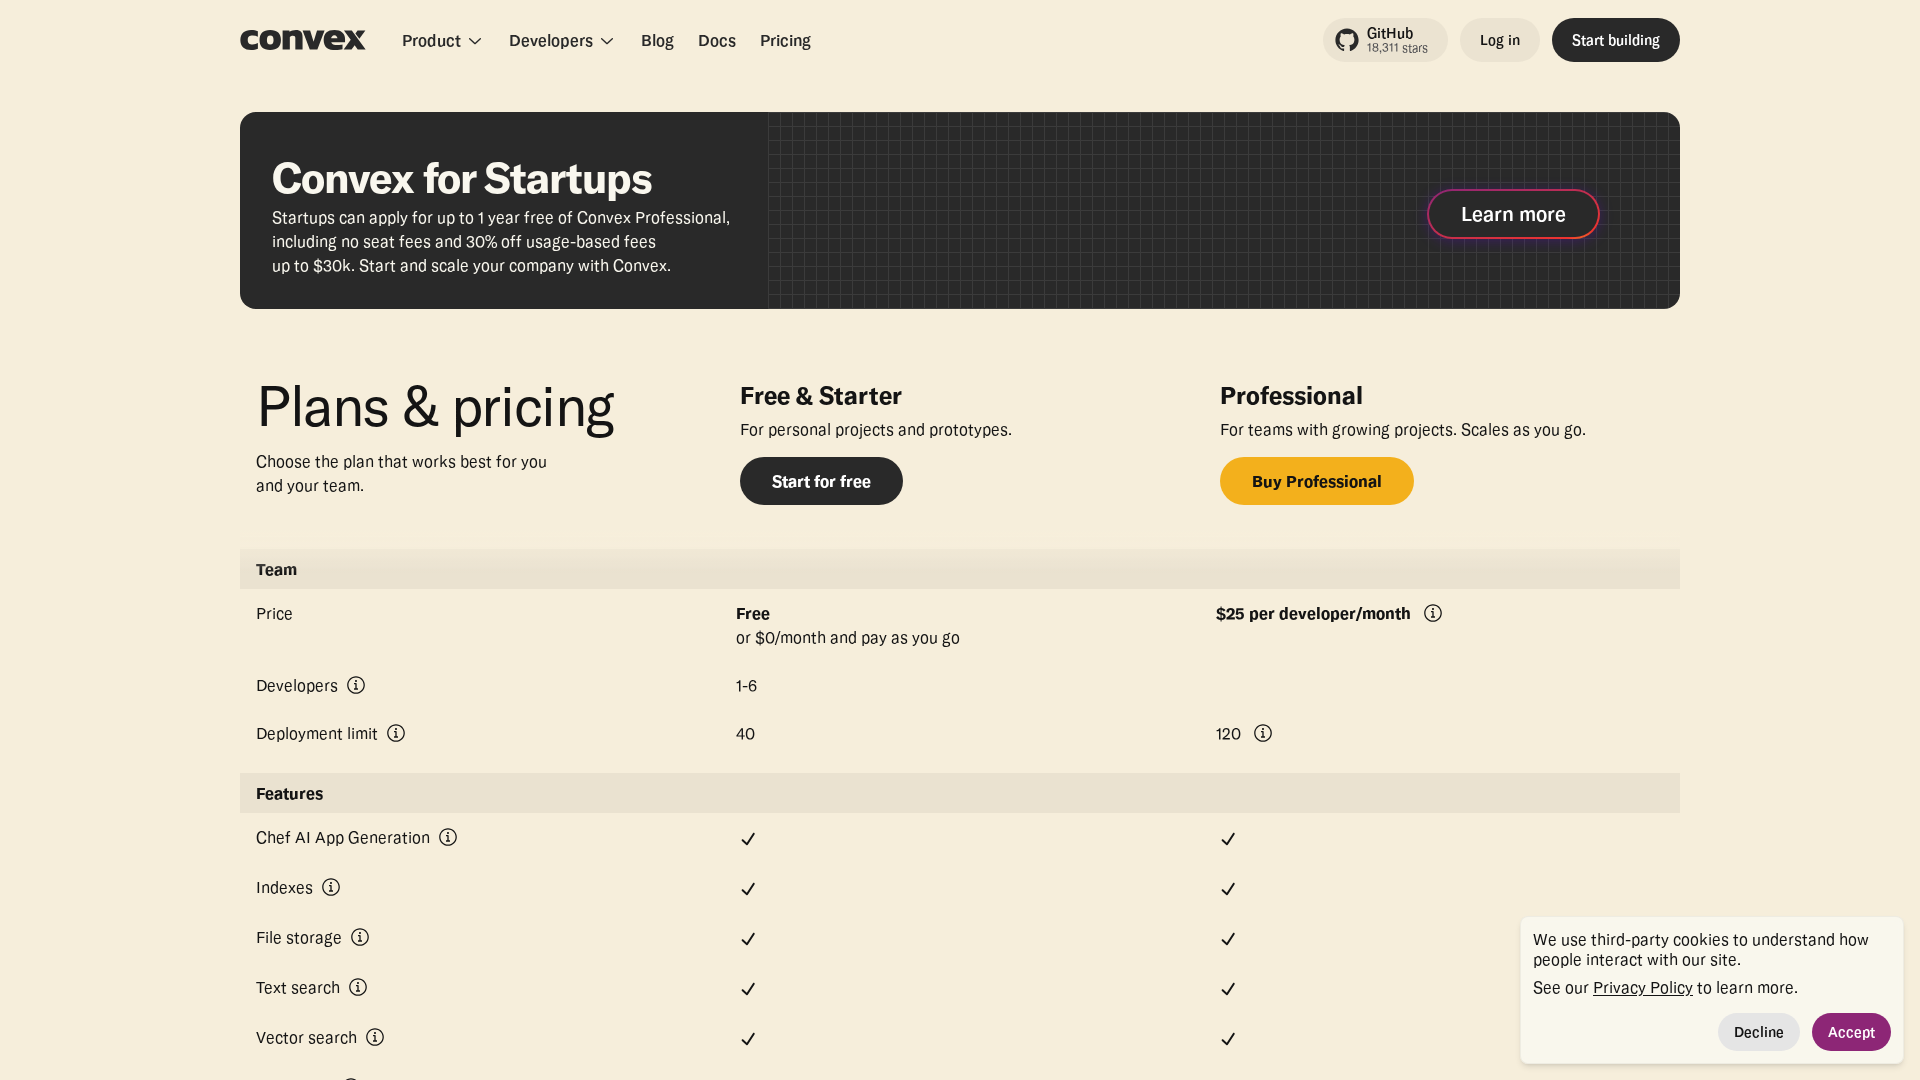Click the info icon beside $25 per developer/month

pyautogui.click(x=1432, y=613)
